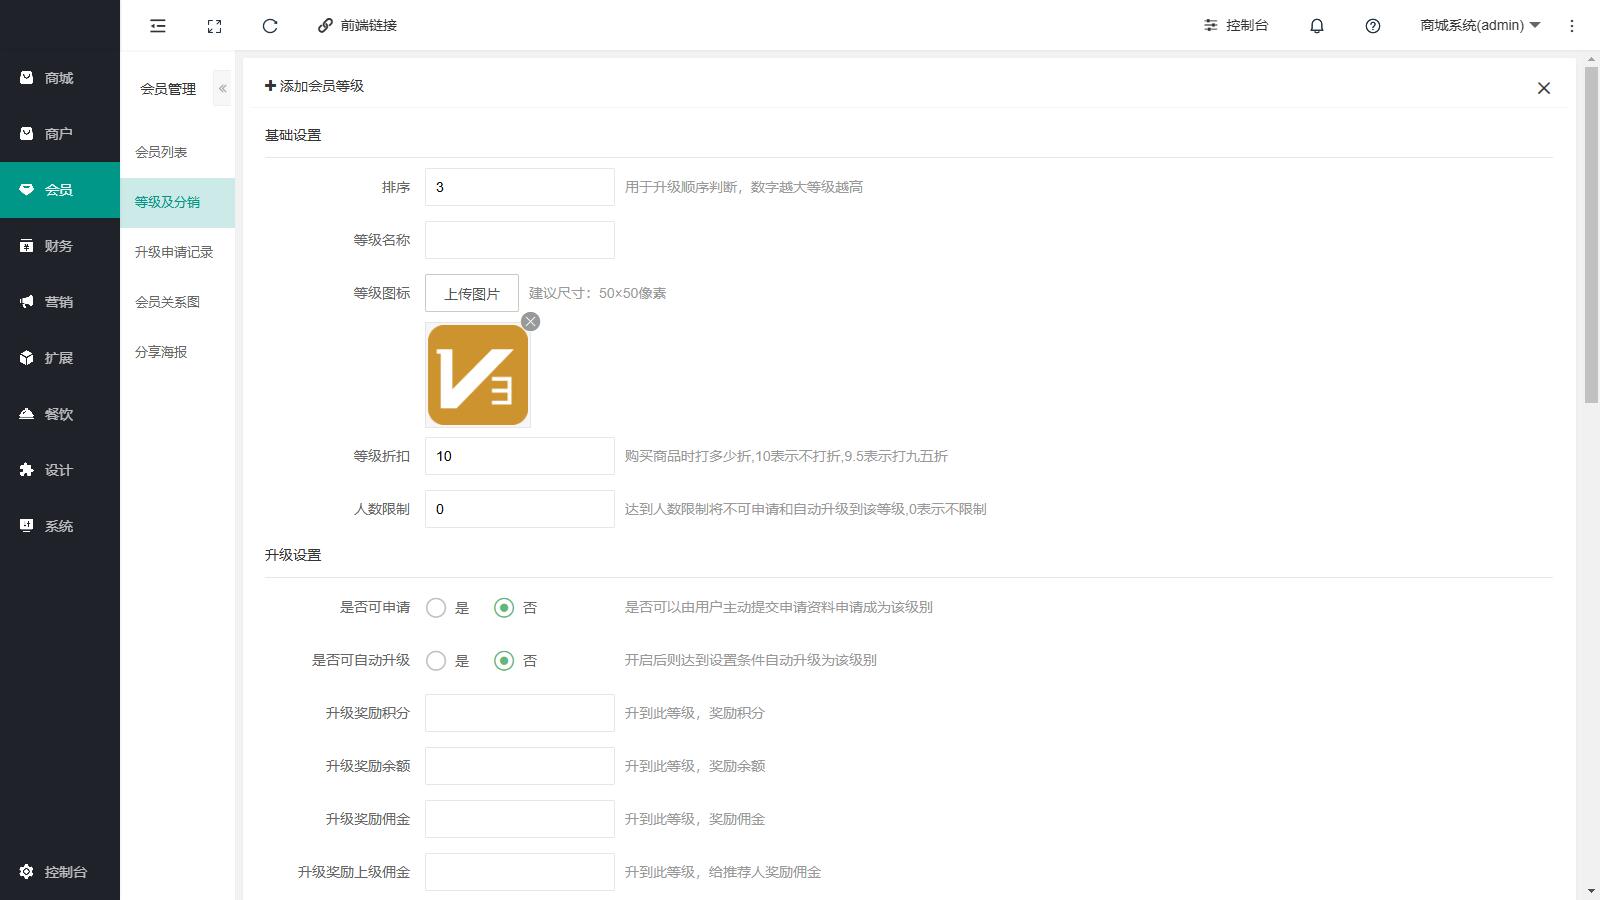
Task: Toggle the sidebar menu collapse icon
Action: click(158, 26)
